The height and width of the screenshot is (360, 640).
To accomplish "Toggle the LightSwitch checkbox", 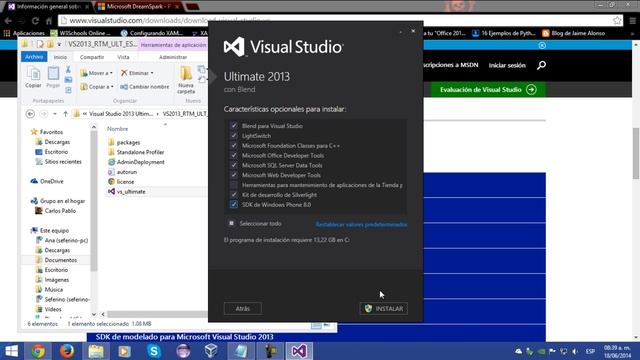I will [234, 136].
